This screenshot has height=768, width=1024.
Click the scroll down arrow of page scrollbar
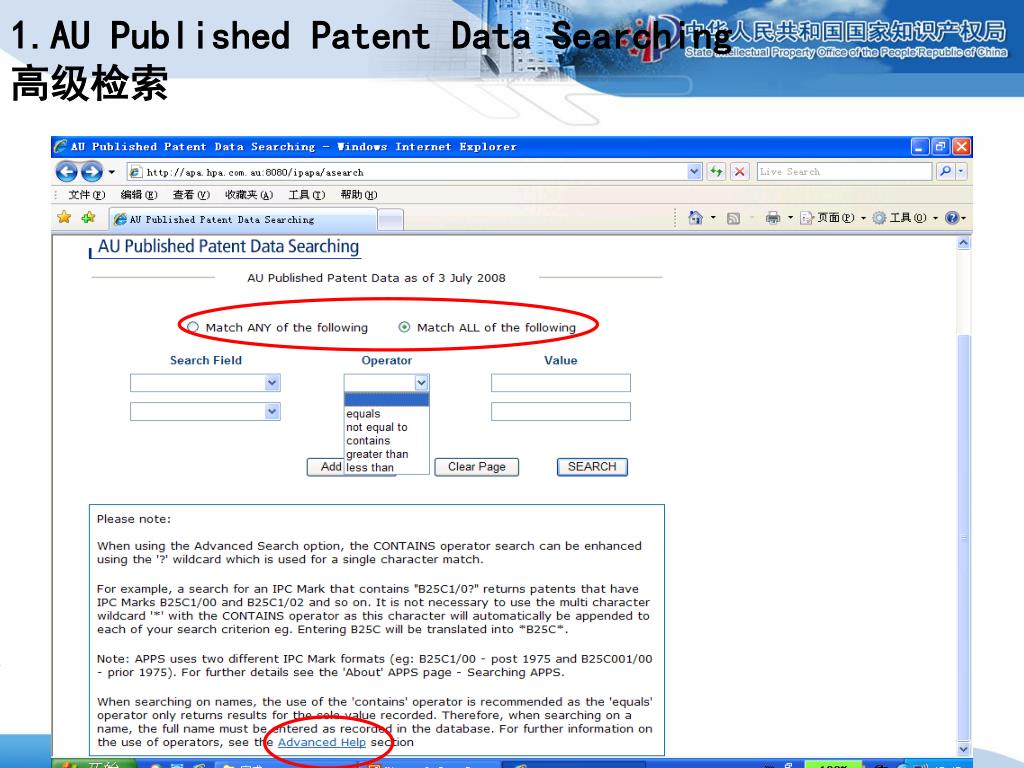click(x=964, y=749)
